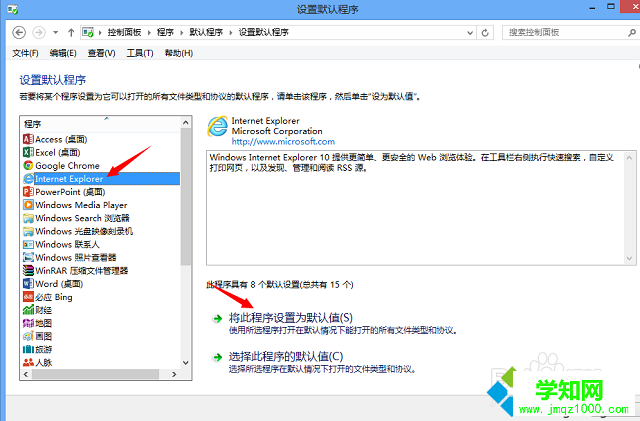Click the Forward navigation arrow

pyautogui.click(x=39, y=32)
